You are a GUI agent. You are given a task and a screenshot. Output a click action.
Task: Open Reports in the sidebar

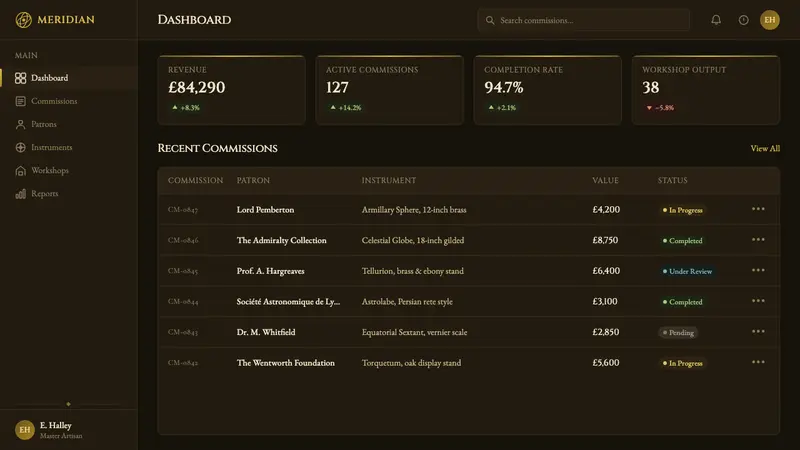click(x=69, y=193)
